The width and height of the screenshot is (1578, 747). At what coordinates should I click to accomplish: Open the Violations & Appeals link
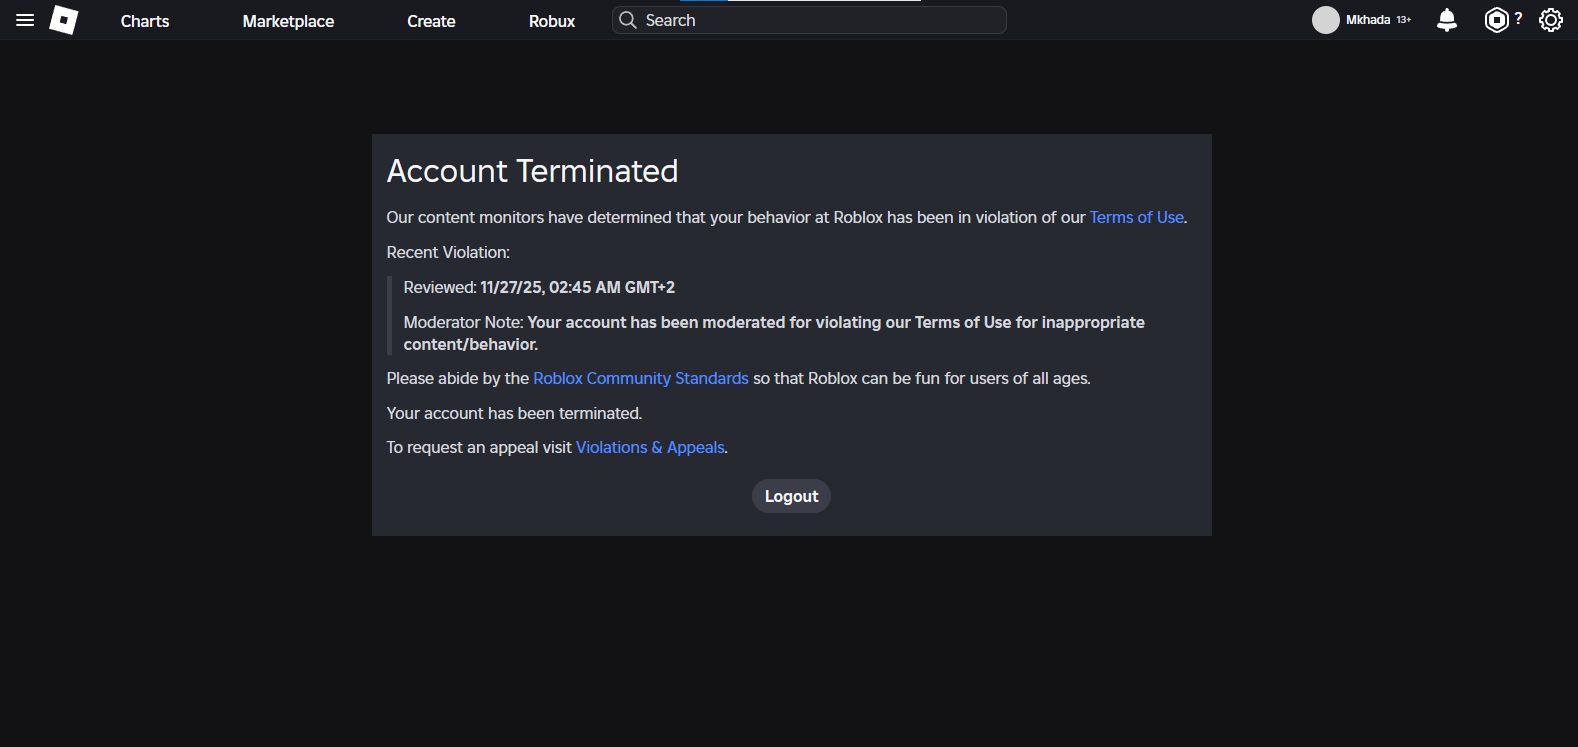pyautogui.click(x=650, y=447)
